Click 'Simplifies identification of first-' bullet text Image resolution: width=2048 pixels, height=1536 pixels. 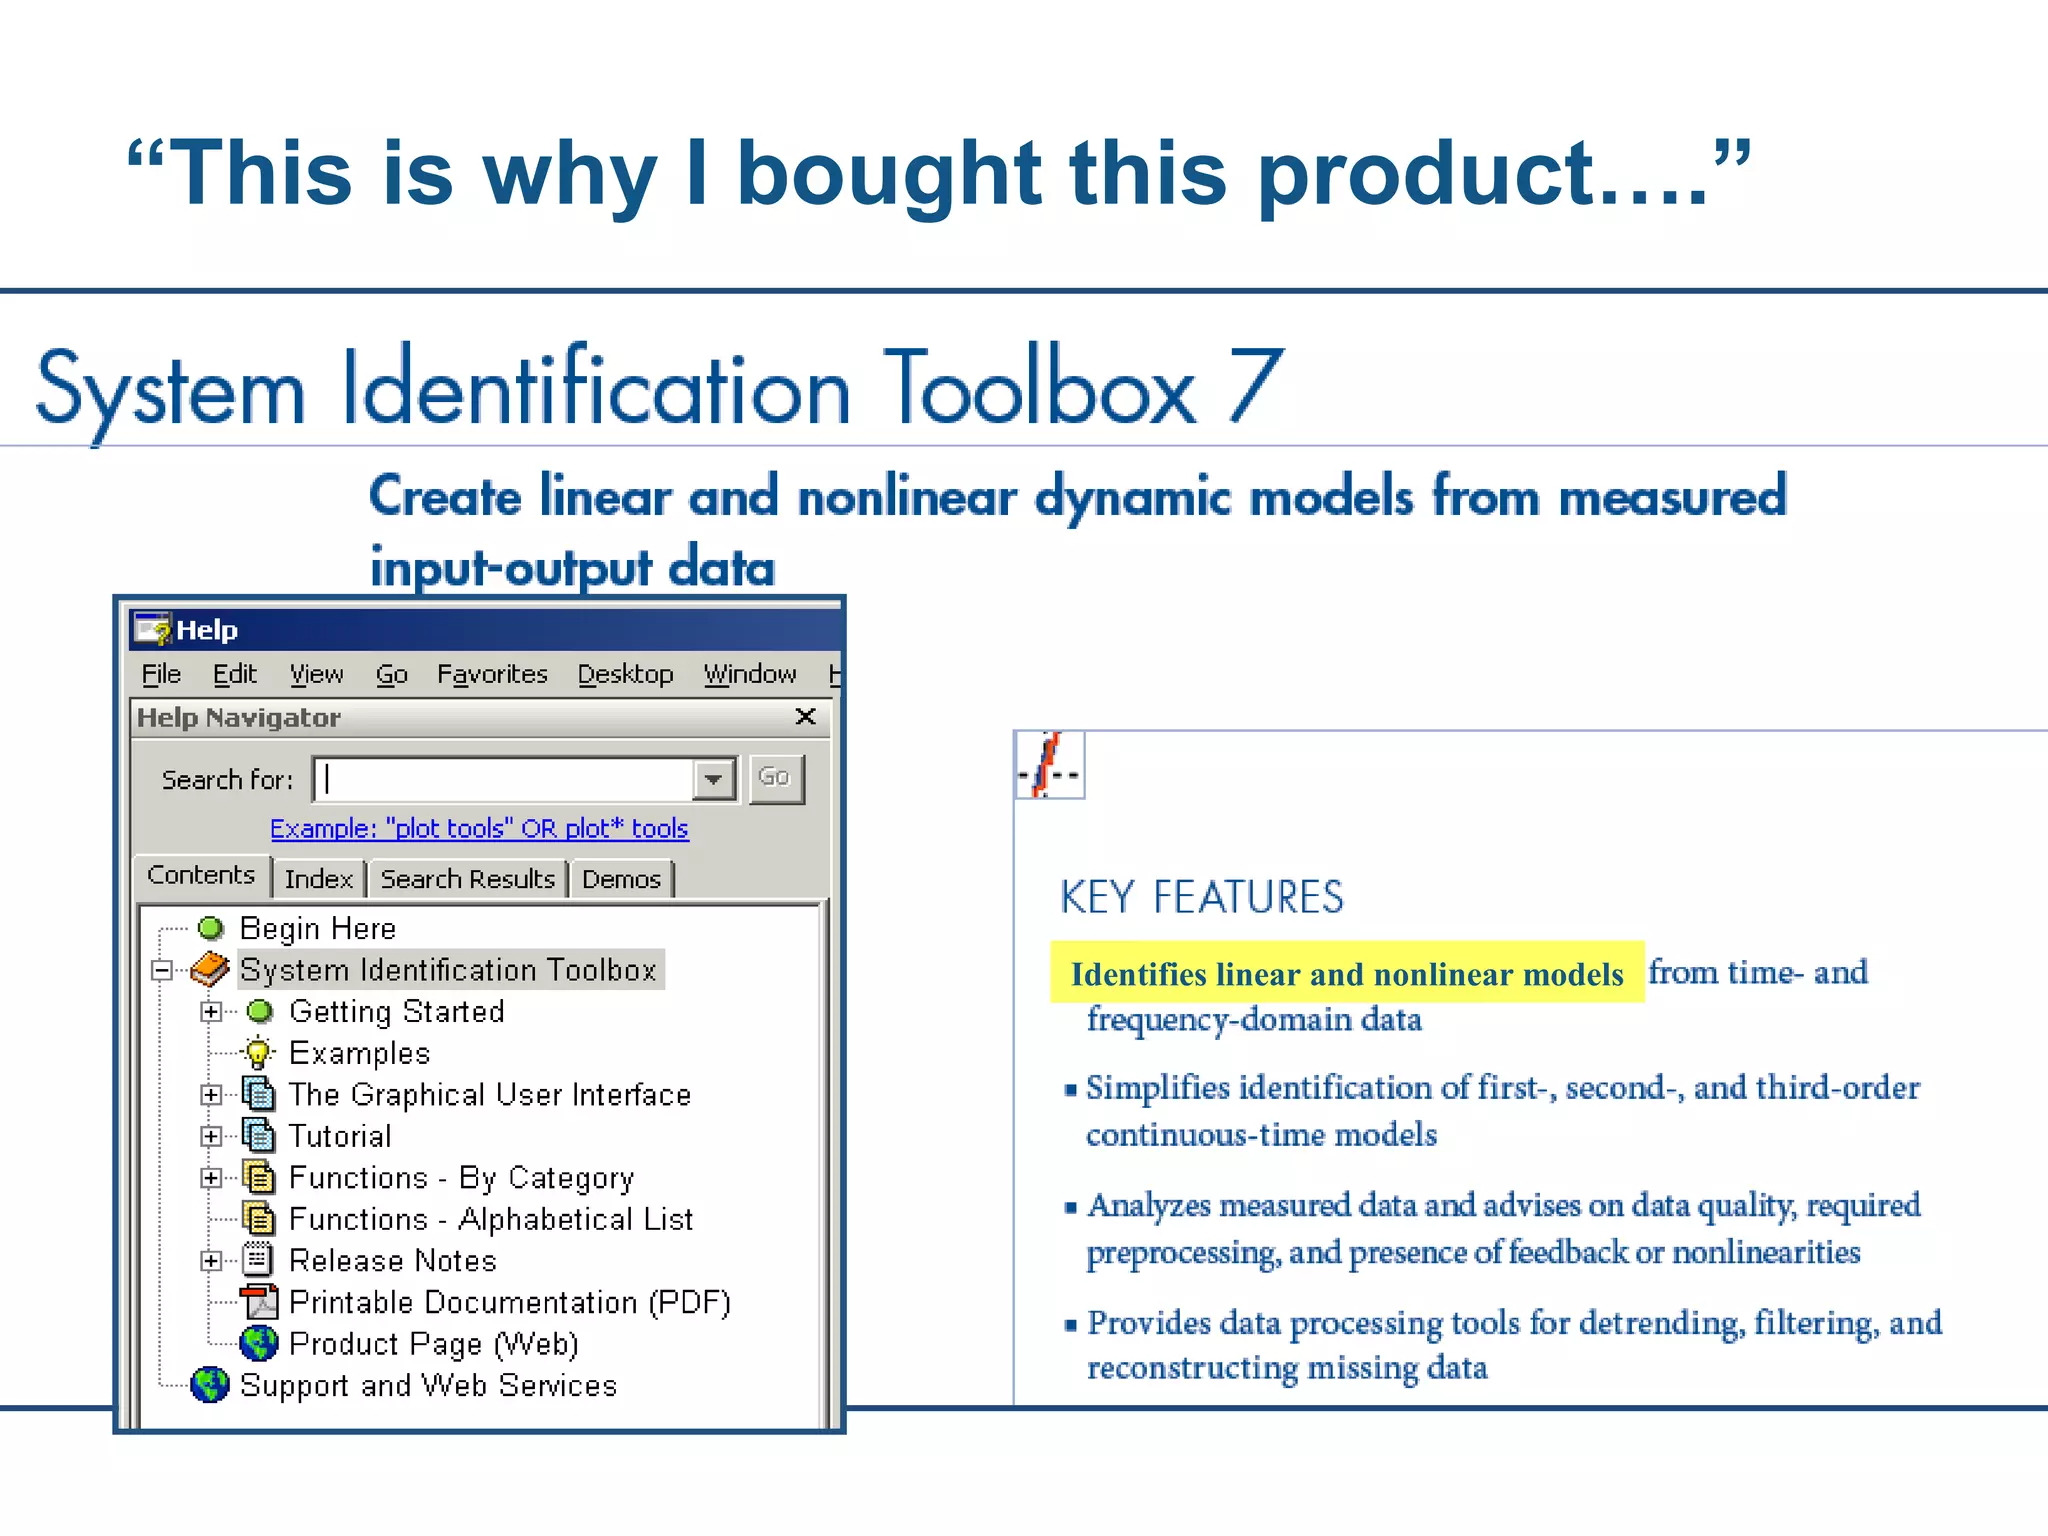tap(1503, 1110)
